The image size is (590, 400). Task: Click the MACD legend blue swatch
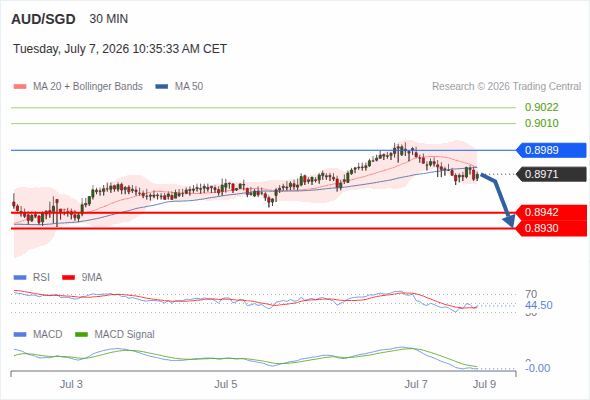tap(20, 335)
